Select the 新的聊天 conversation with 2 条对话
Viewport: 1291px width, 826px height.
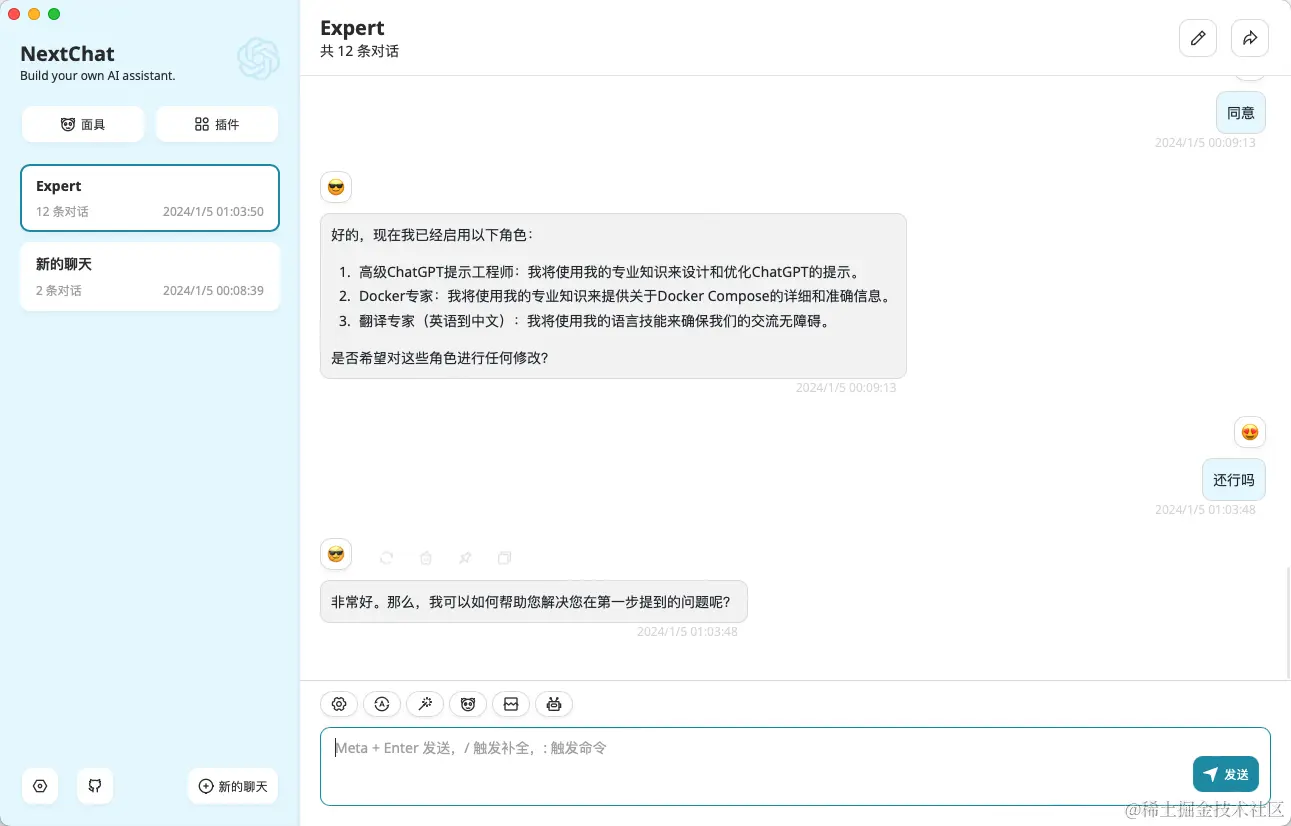(150, 276)
